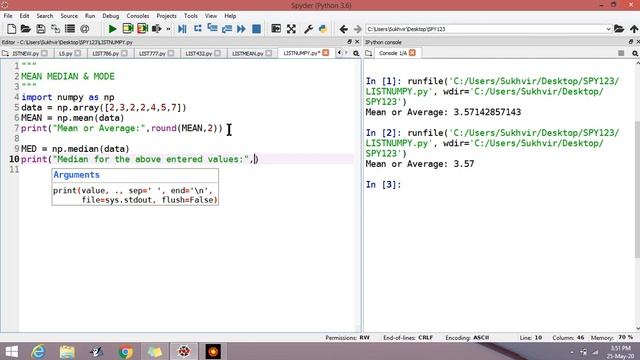Open the outline list toolbar icon
Viewport: 640px width, 360px height.
point(70,29)
